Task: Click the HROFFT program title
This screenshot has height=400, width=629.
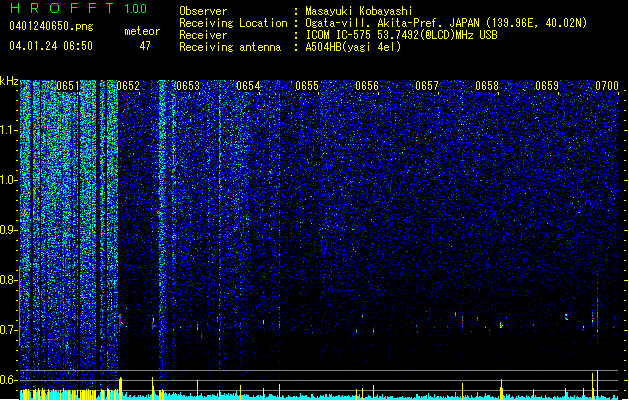Action: [x=62, y=8]
